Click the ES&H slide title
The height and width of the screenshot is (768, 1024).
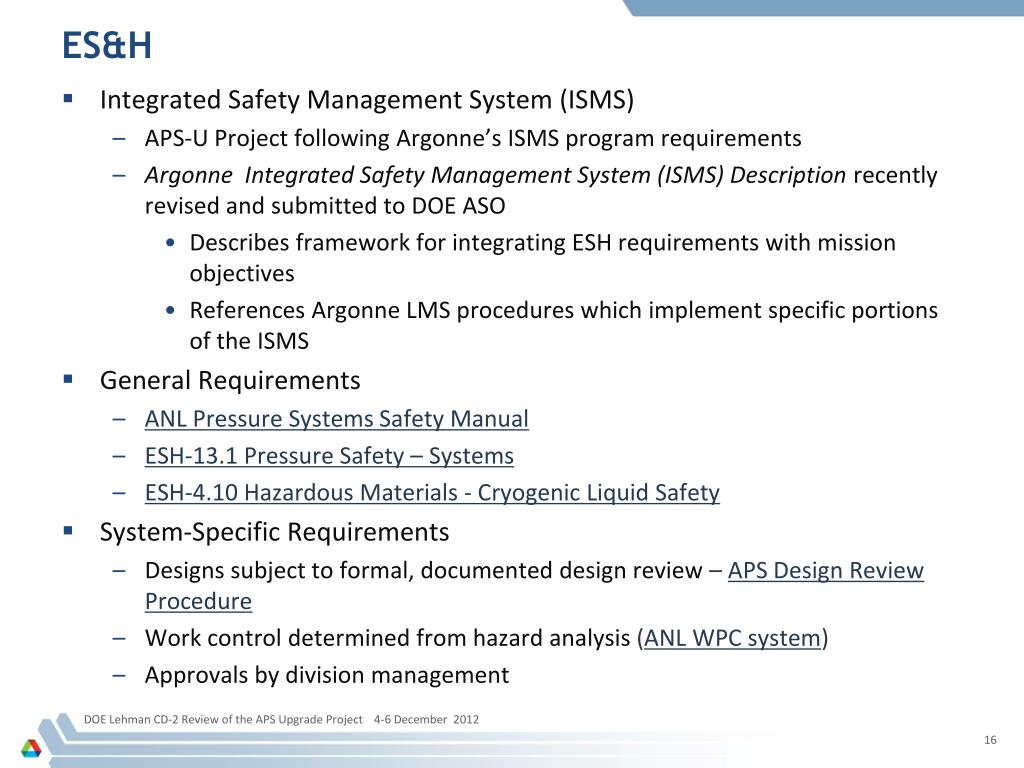click(x=106, y=46)
